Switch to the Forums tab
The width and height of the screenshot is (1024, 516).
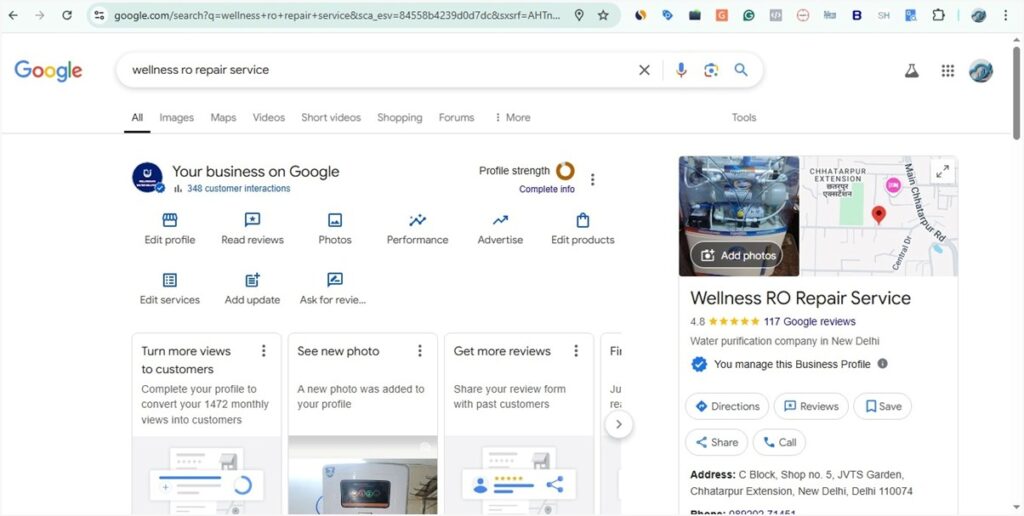click(456, 118)
